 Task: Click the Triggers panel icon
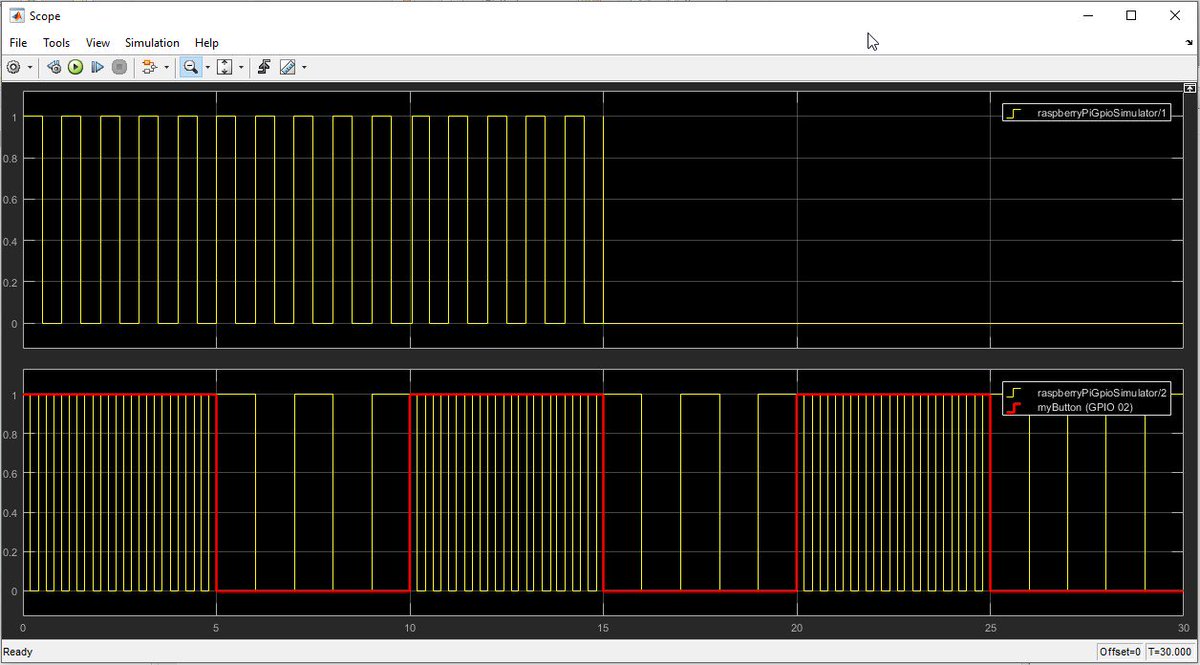[262, 67]
